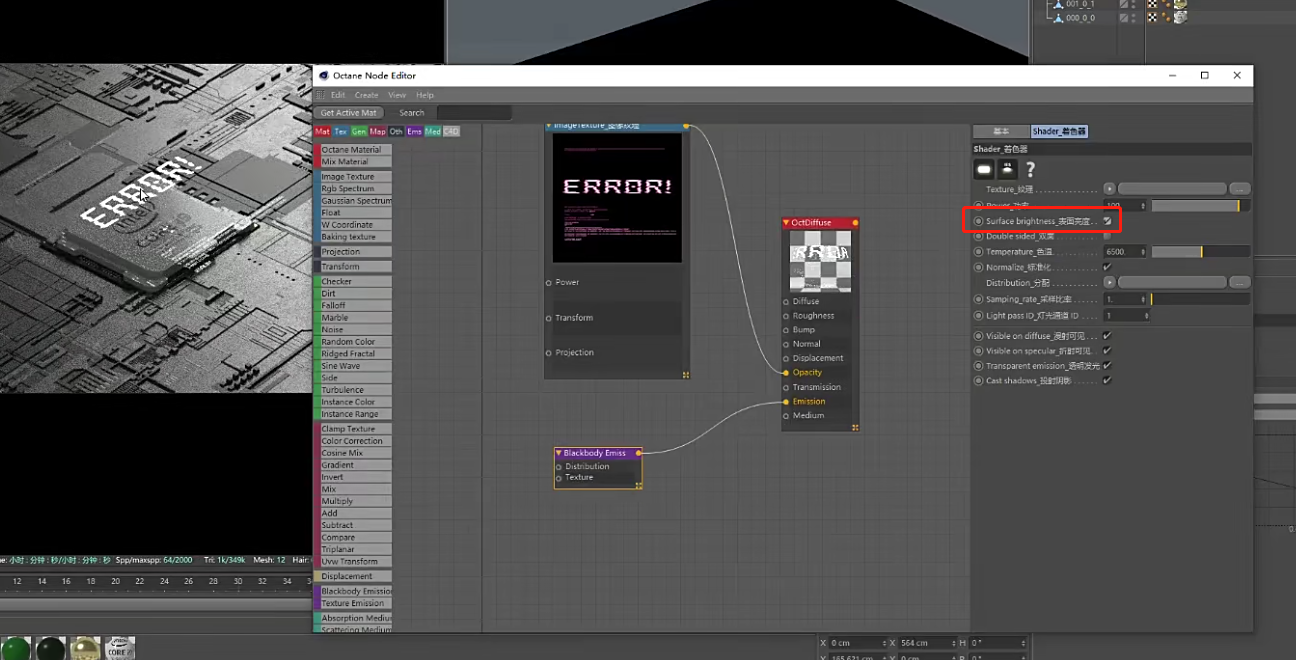Click the ImageTexture Transform input port
This screenshot has width=1296, height=660.
pos(549,318)
